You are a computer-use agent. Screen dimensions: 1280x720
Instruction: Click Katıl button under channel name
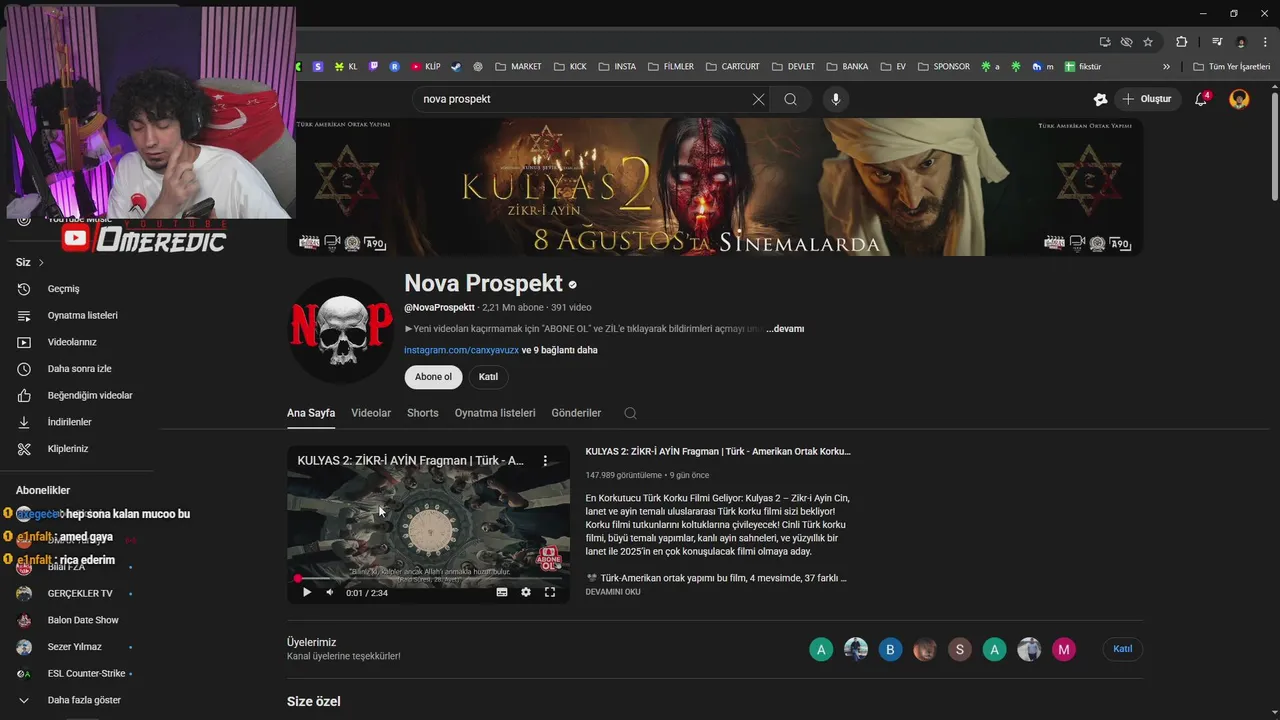pyautogui.click(x=488, y=377)
